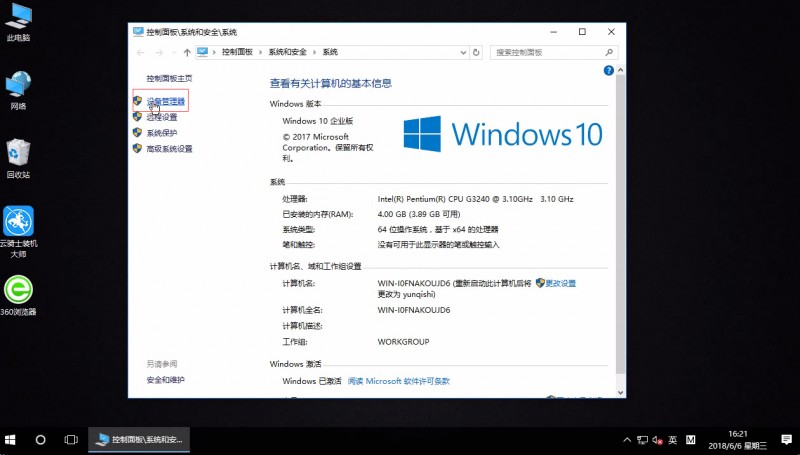This screenshot has width=800, height=455.
Task: Click the vertical scrollbar thumb
Action: (x=620, y=224)
